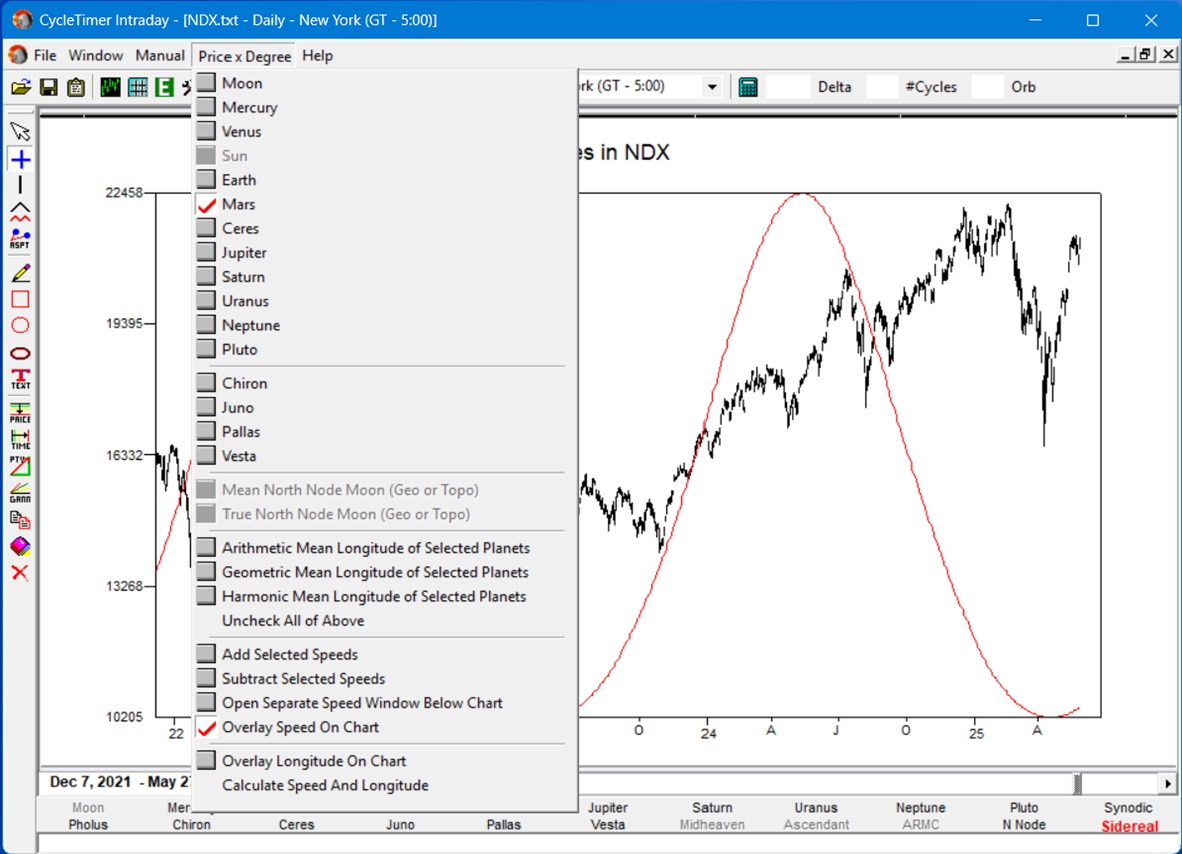Click Uncheck All of Above entry
The height and width of the screenshot is (854, 1182).
293,620
